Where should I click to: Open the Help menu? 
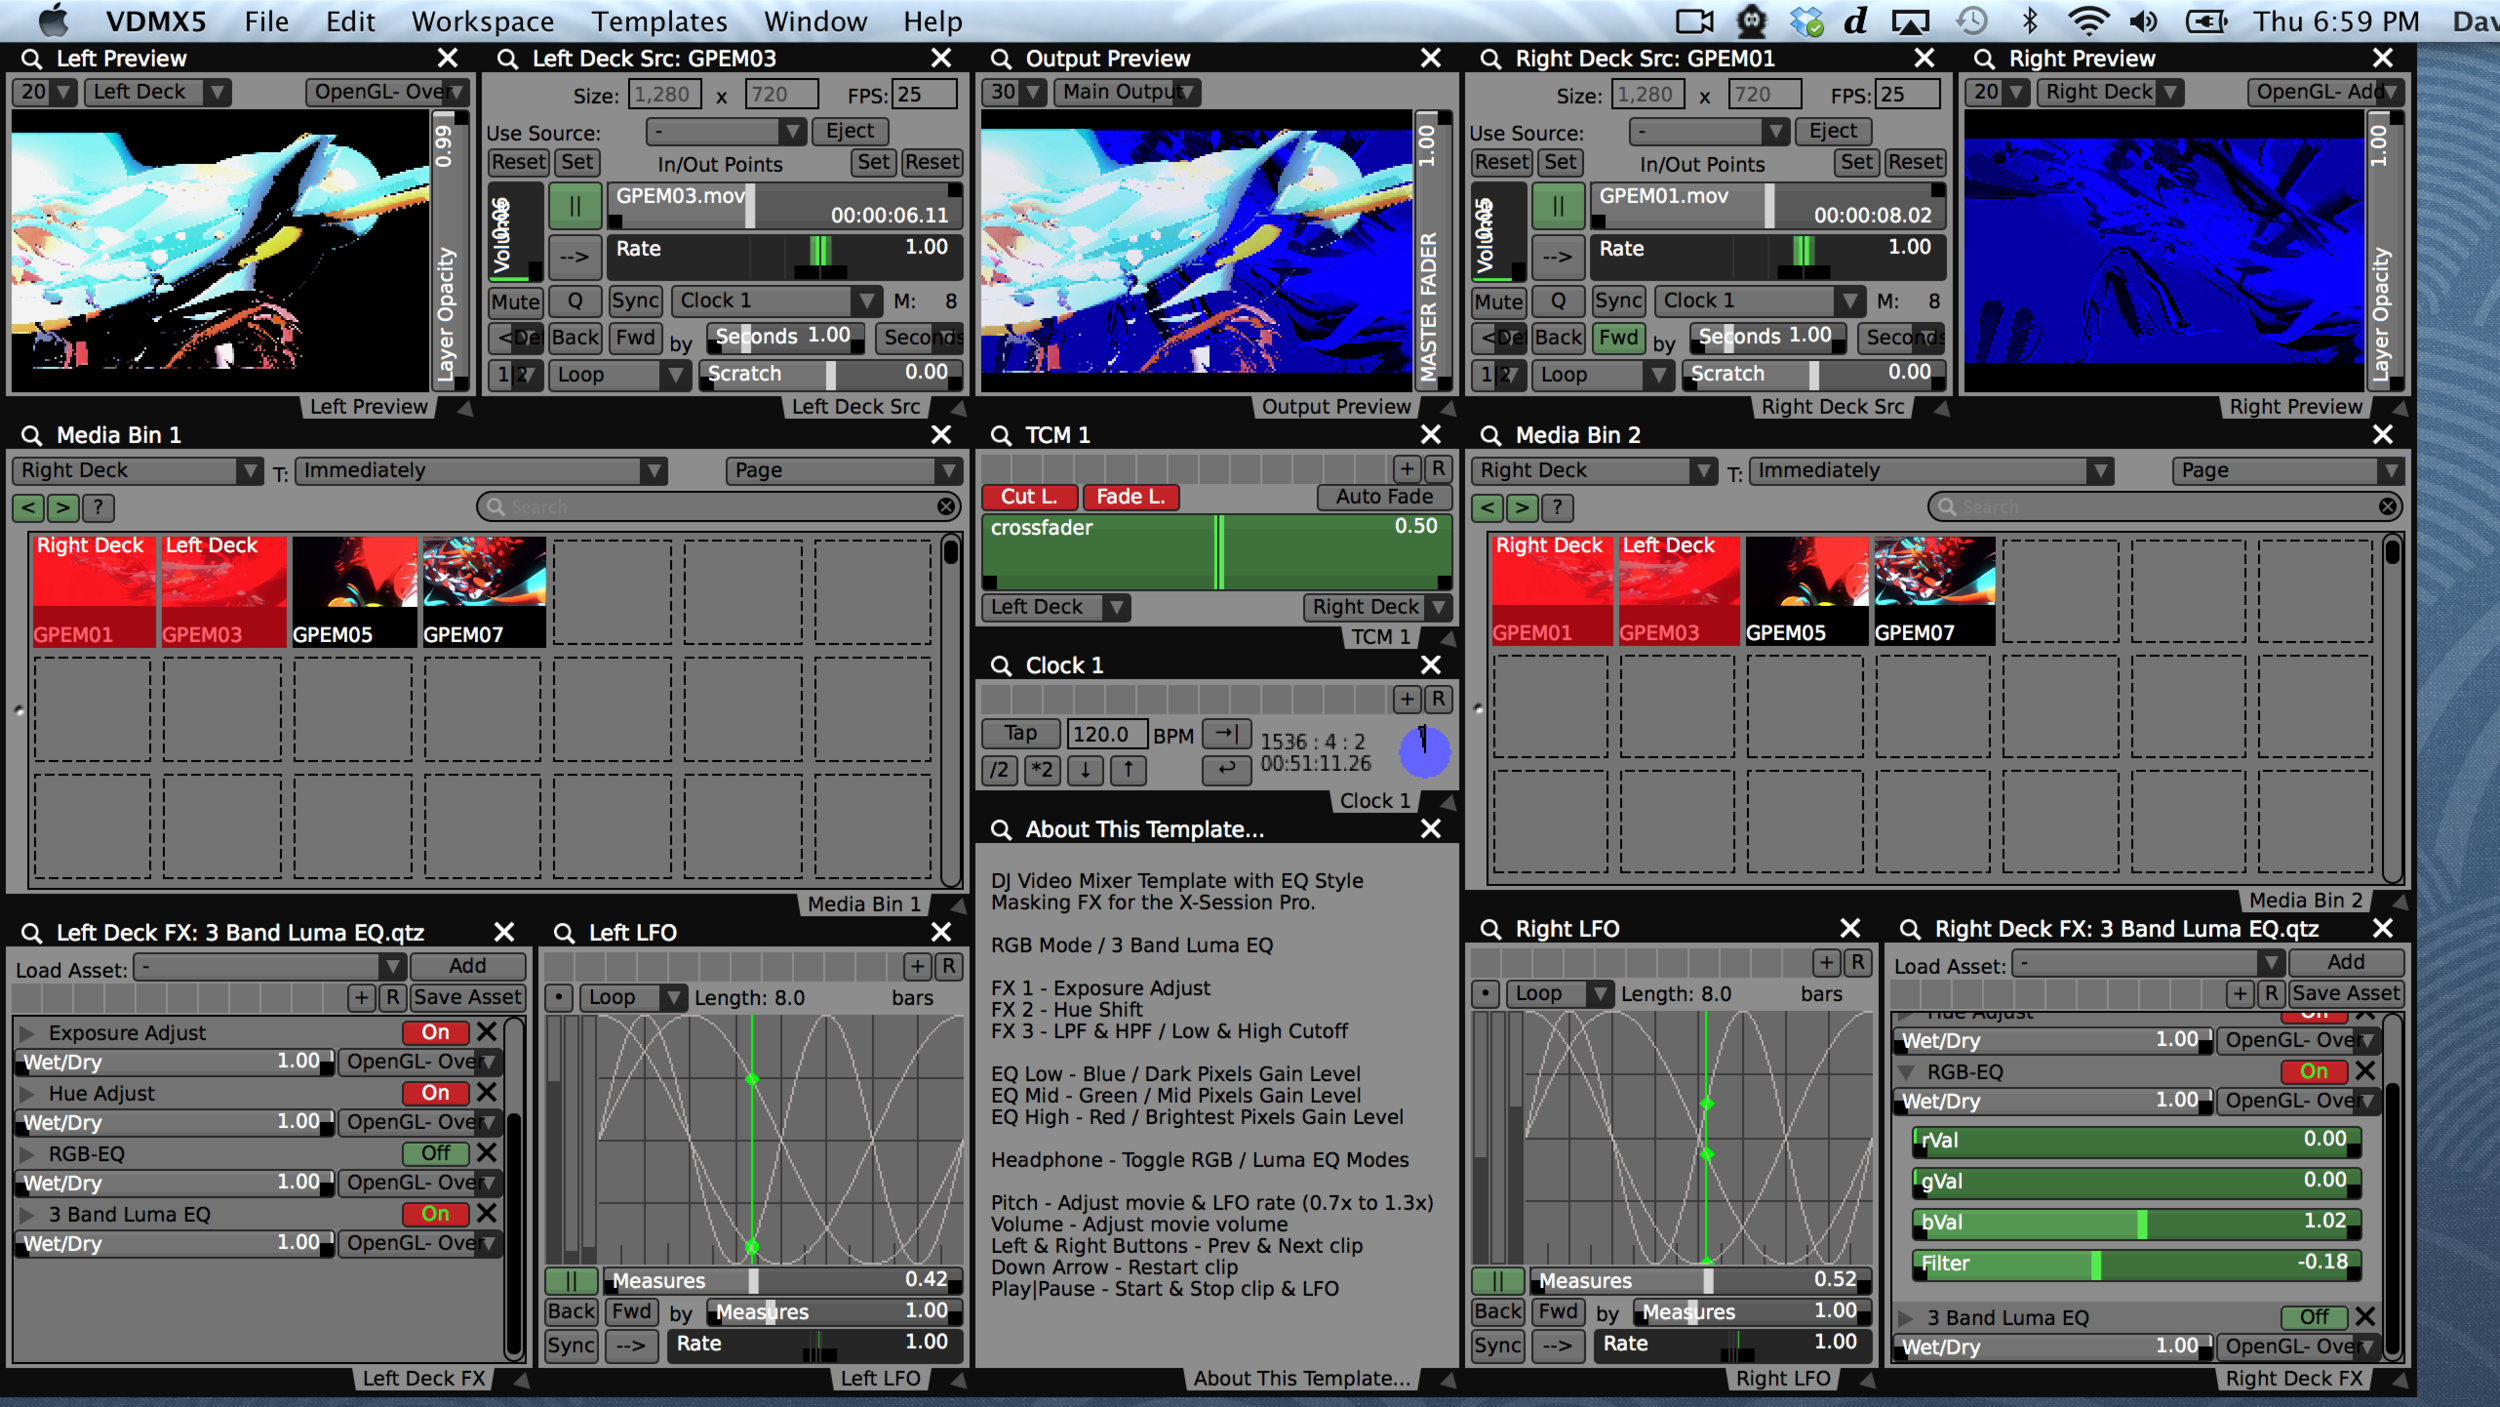point(932,21)
